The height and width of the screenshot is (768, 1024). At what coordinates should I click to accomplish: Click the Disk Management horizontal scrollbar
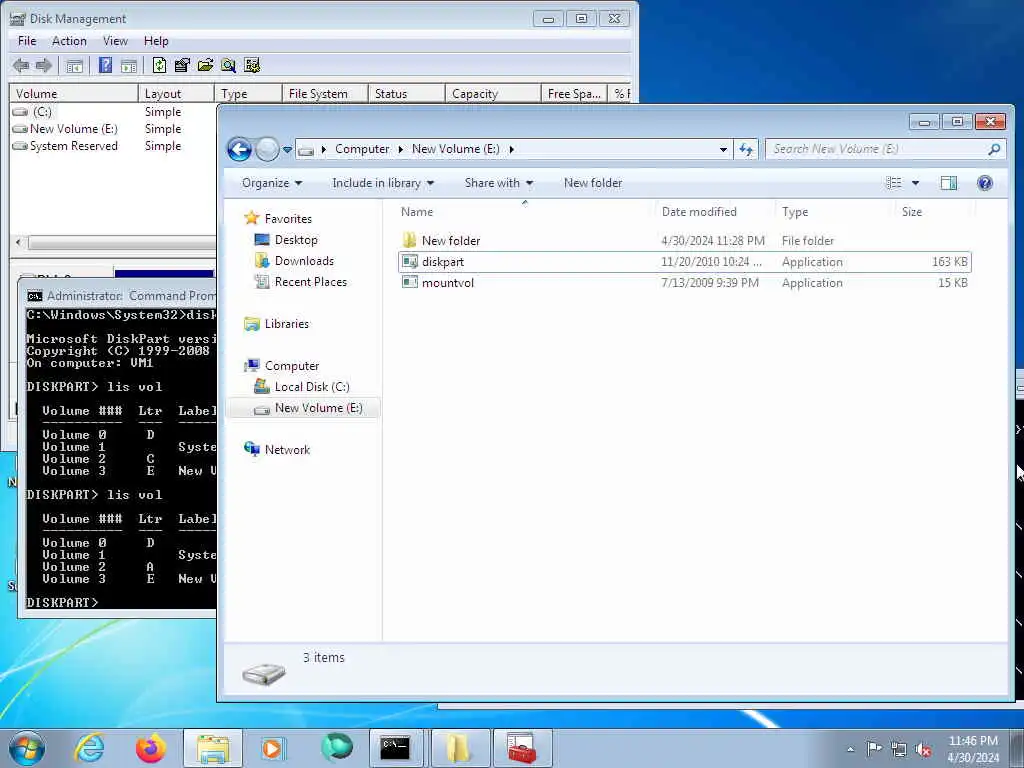(x=121, y=243)
